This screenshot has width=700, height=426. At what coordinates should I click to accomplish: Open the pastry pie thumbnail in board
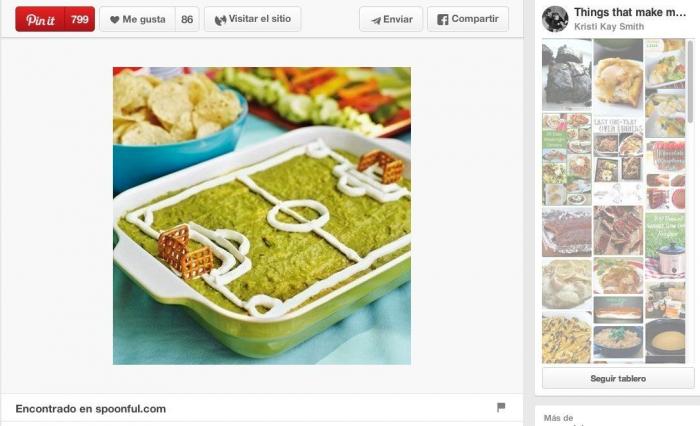pyautogui.click(x=618, y=77)
